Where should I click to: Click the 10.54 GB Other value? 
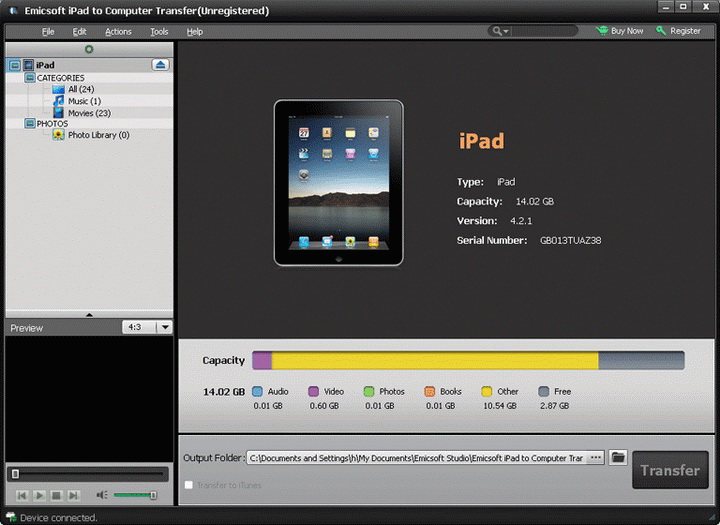[x=500, y=406]
